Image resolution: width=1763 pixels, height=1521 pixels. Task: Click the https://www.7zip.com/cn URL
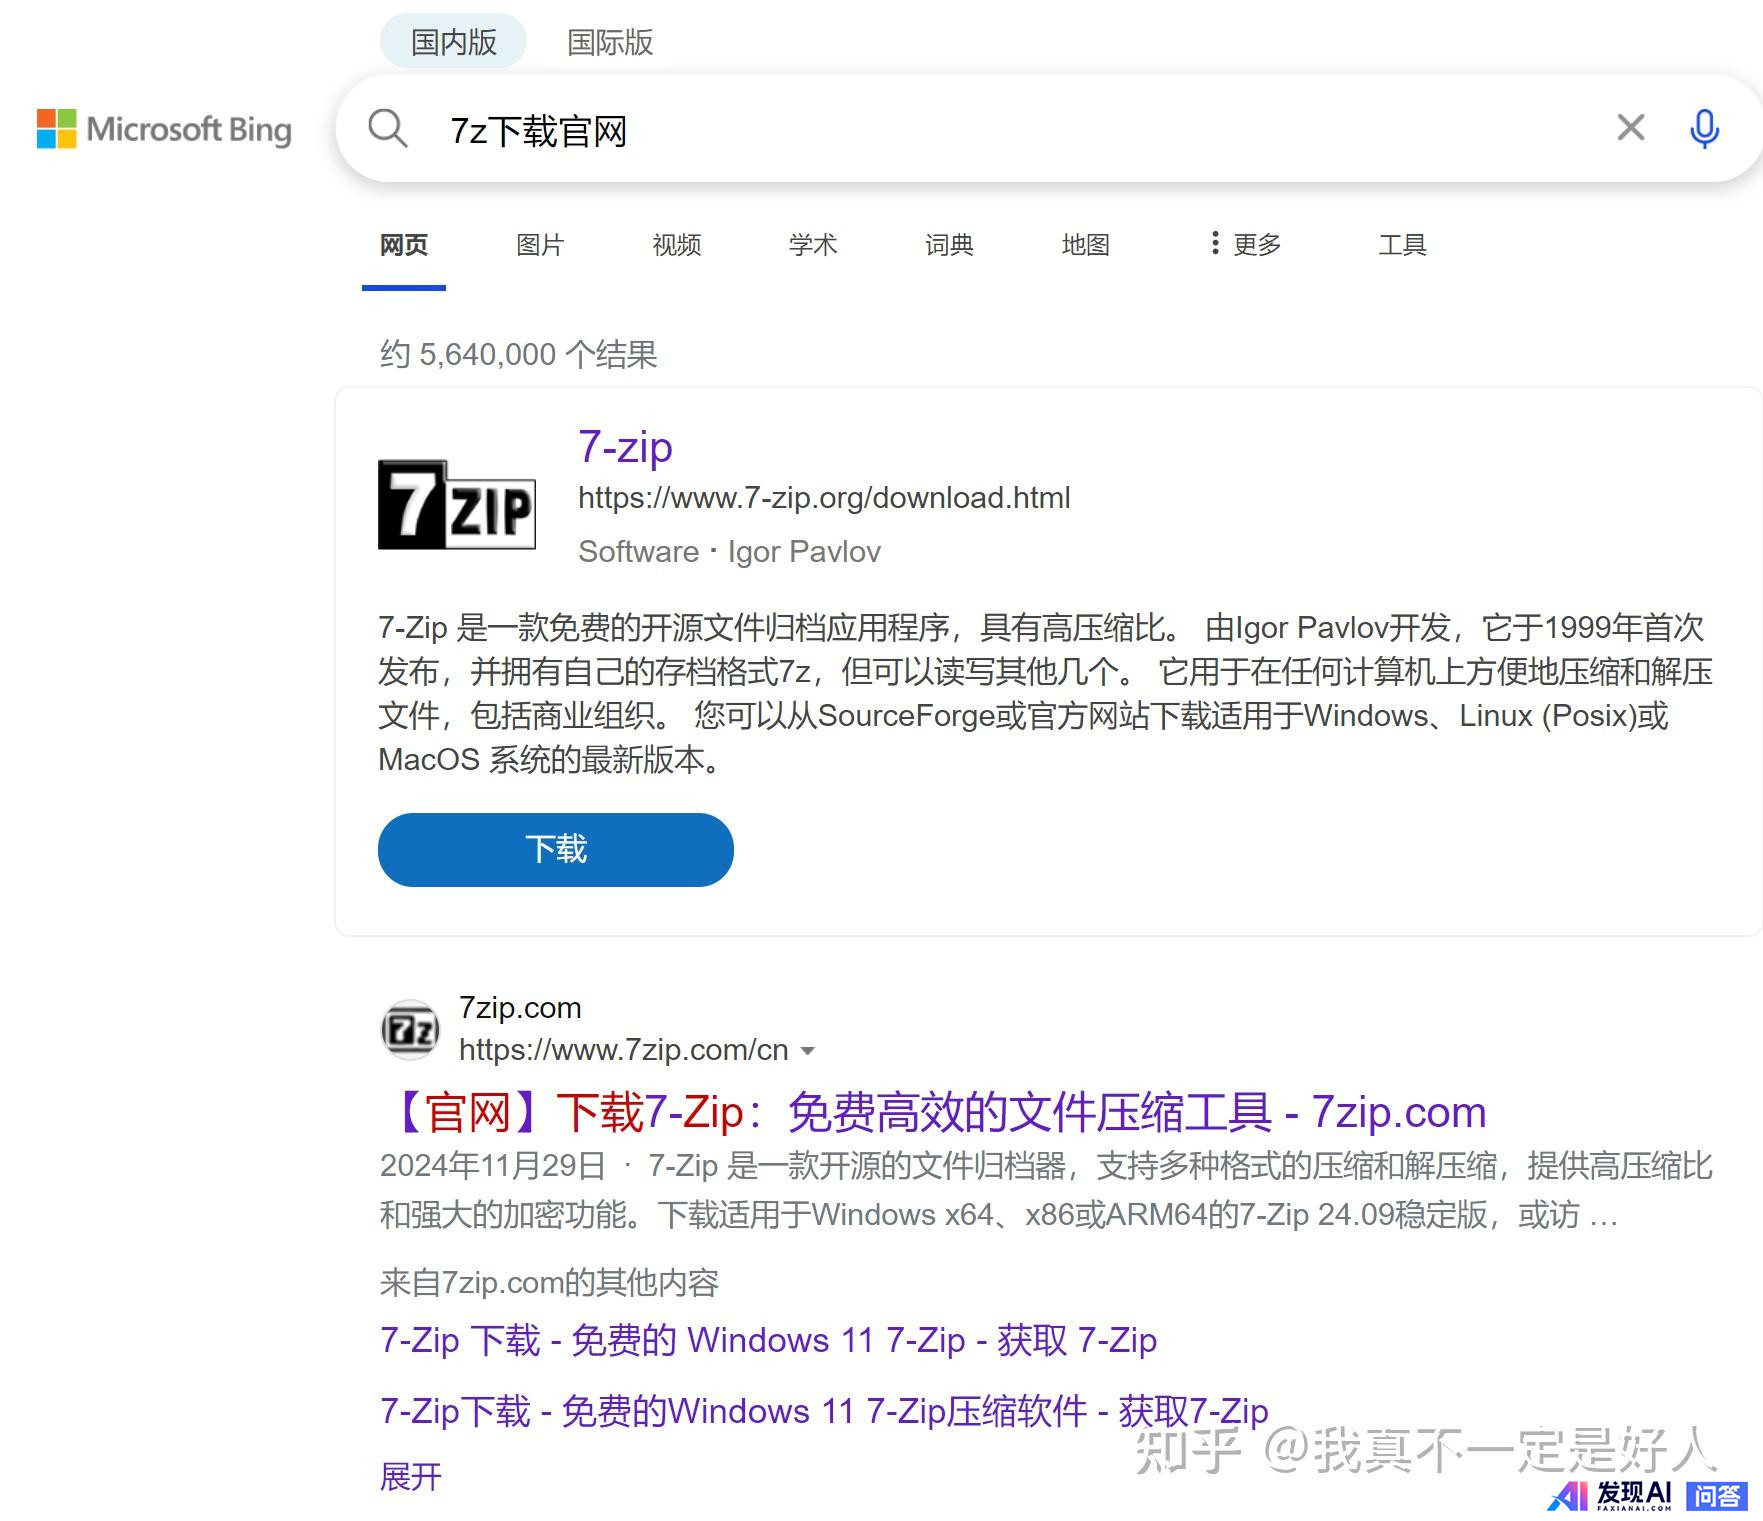[623, 1050]
